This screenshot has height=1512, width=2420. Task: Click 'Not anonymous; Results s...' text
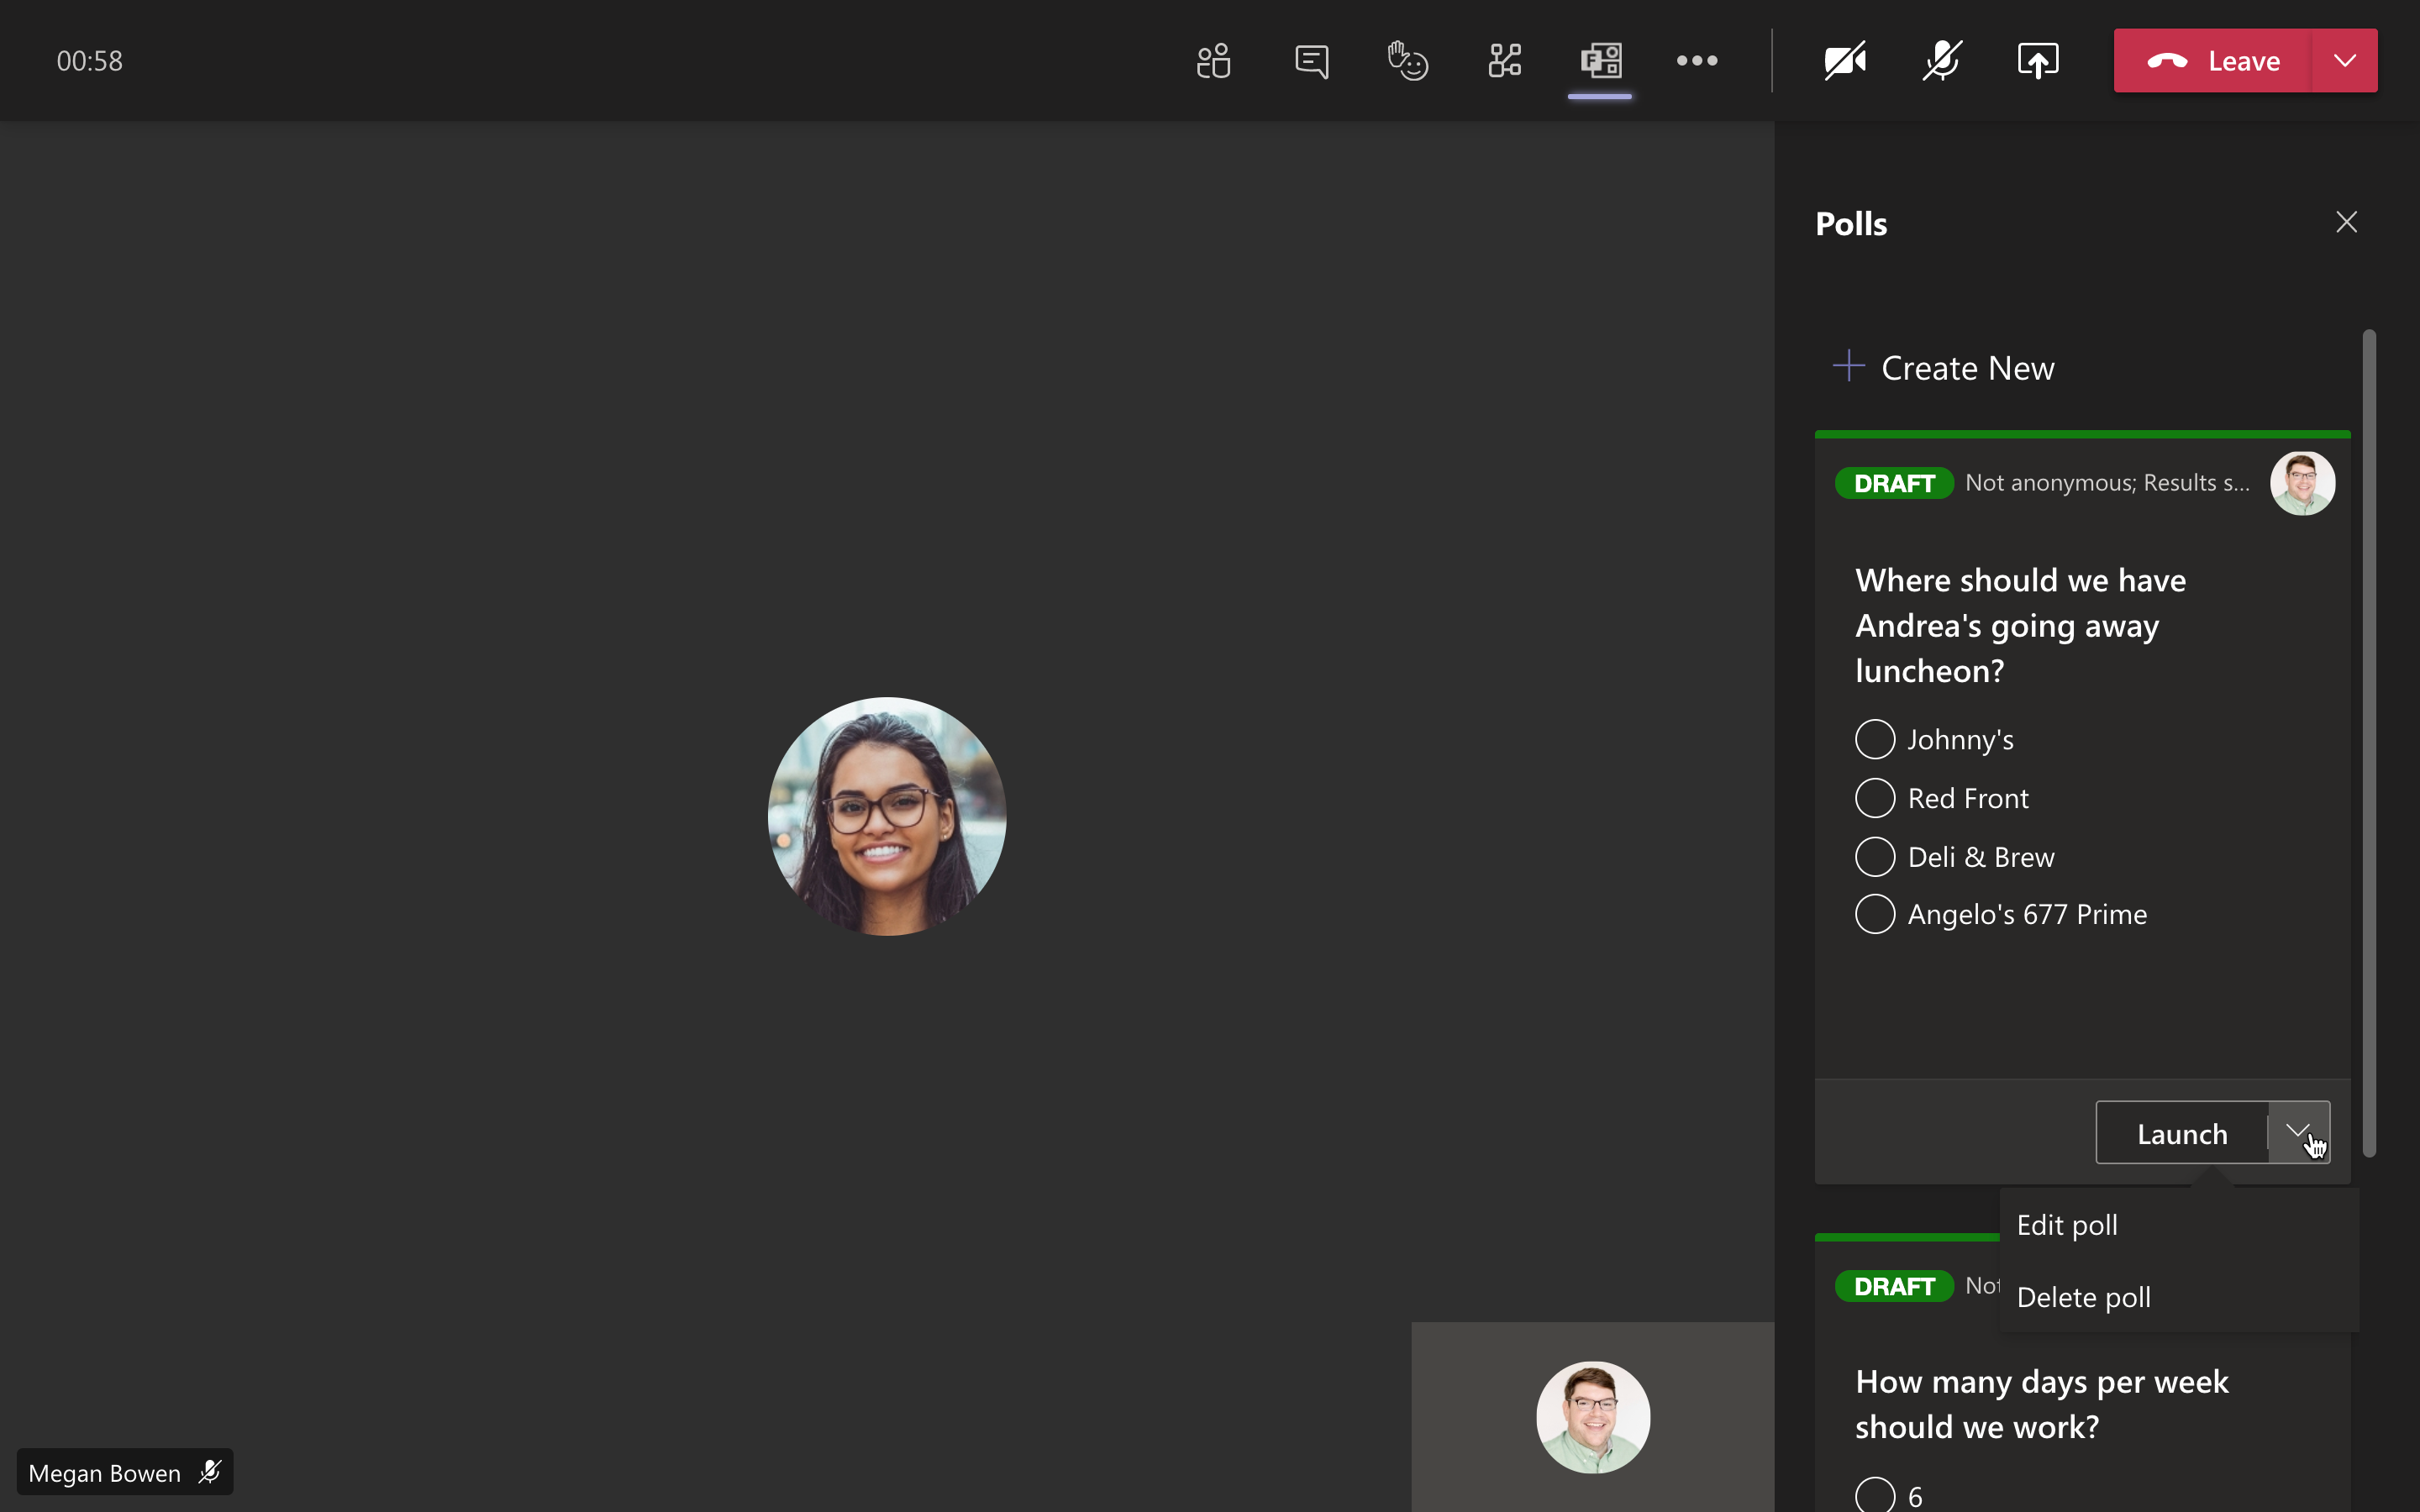click(x=2107, y=483)
